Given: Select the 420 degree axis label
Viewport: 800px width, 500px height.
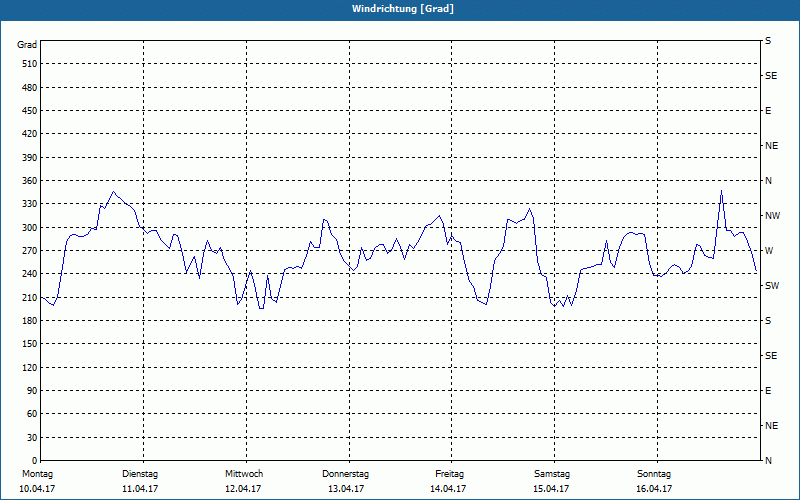Looking at the screenshot, I should coord(30,134).
